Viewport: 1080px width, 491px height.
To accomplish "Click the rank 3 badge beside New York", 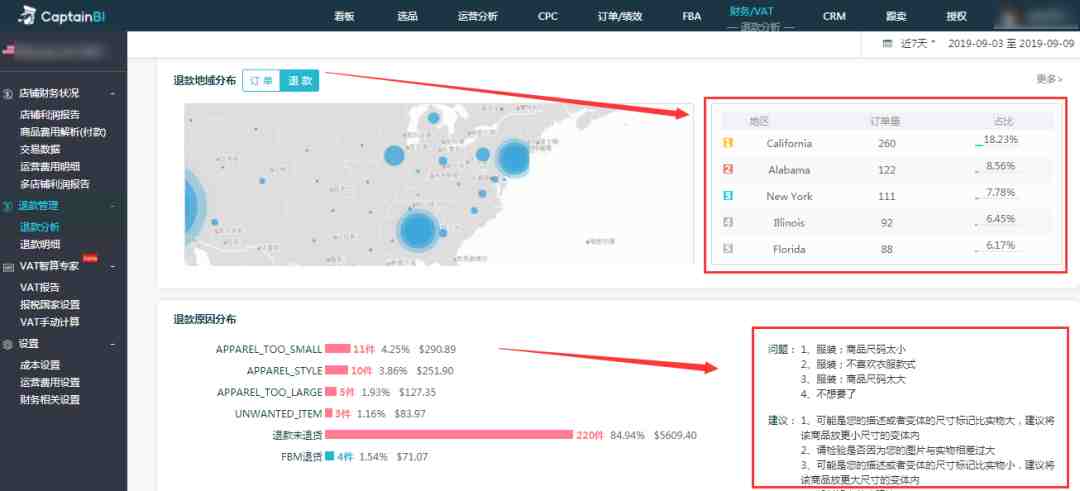I will [728, 196].
